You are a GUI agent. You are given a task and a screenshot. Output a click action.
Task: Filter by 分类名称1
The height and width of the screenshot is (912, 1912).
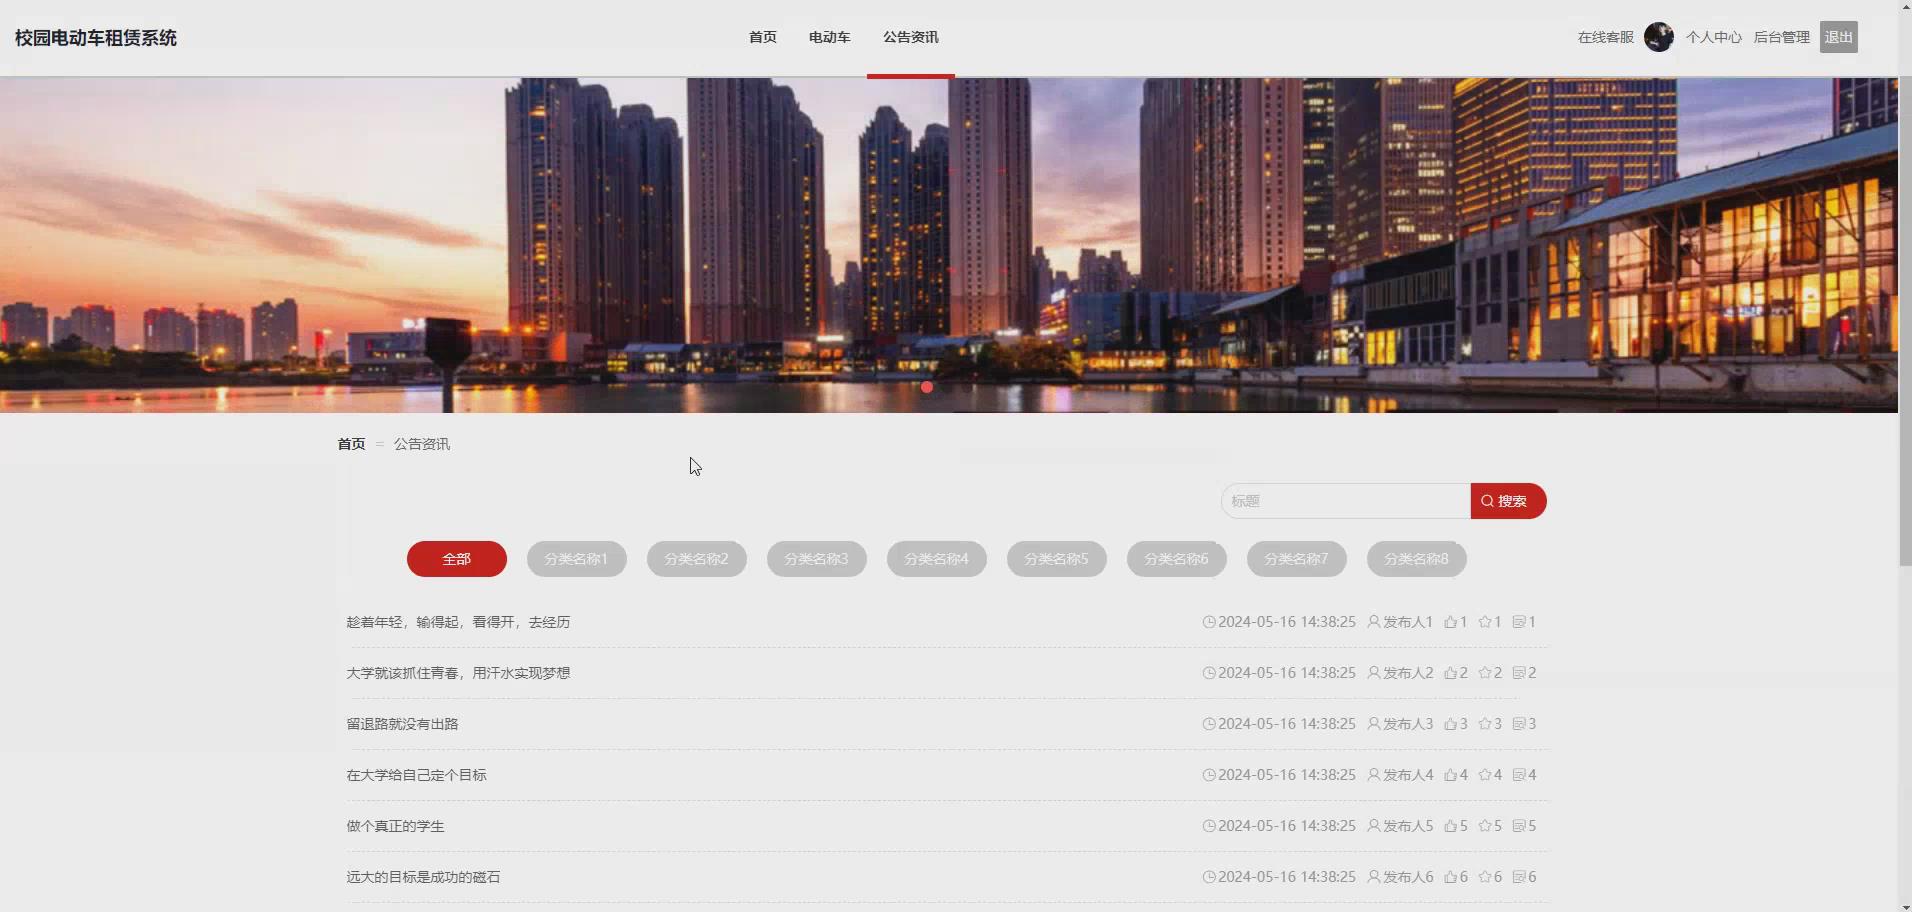click(x=577, y=559)
